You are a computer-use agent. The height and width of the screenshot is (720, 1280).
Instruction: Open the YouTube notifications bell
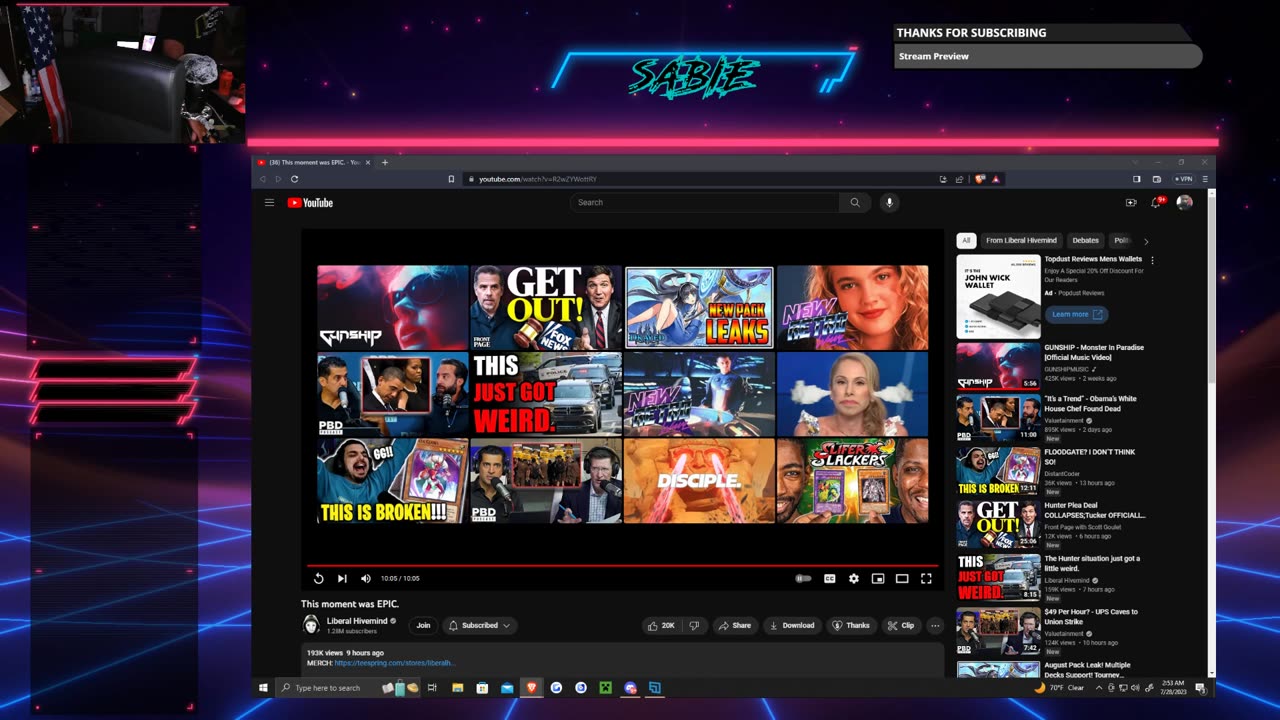1156,202
